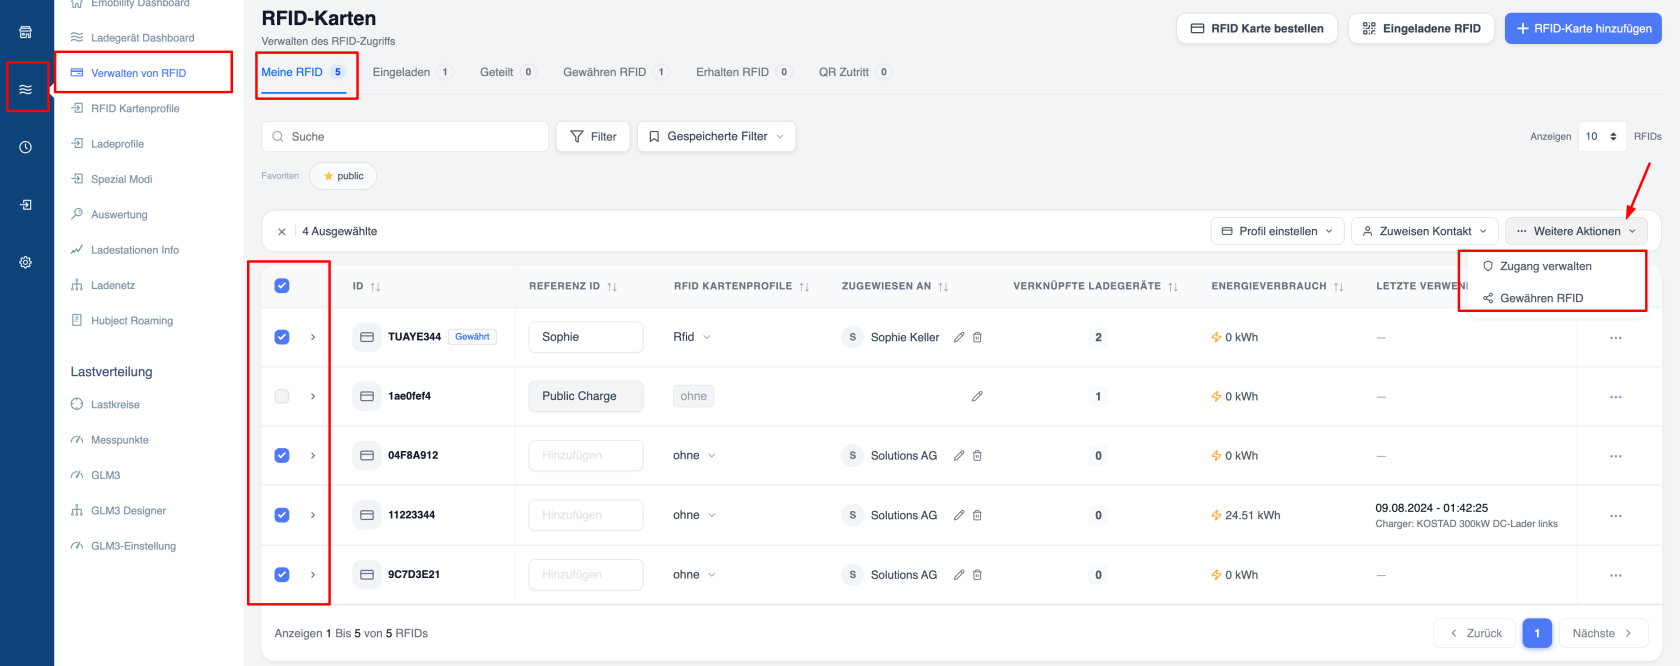Toggle the select-all header checkbox
Screen dimensions: 1680x666
pos(282,286)
